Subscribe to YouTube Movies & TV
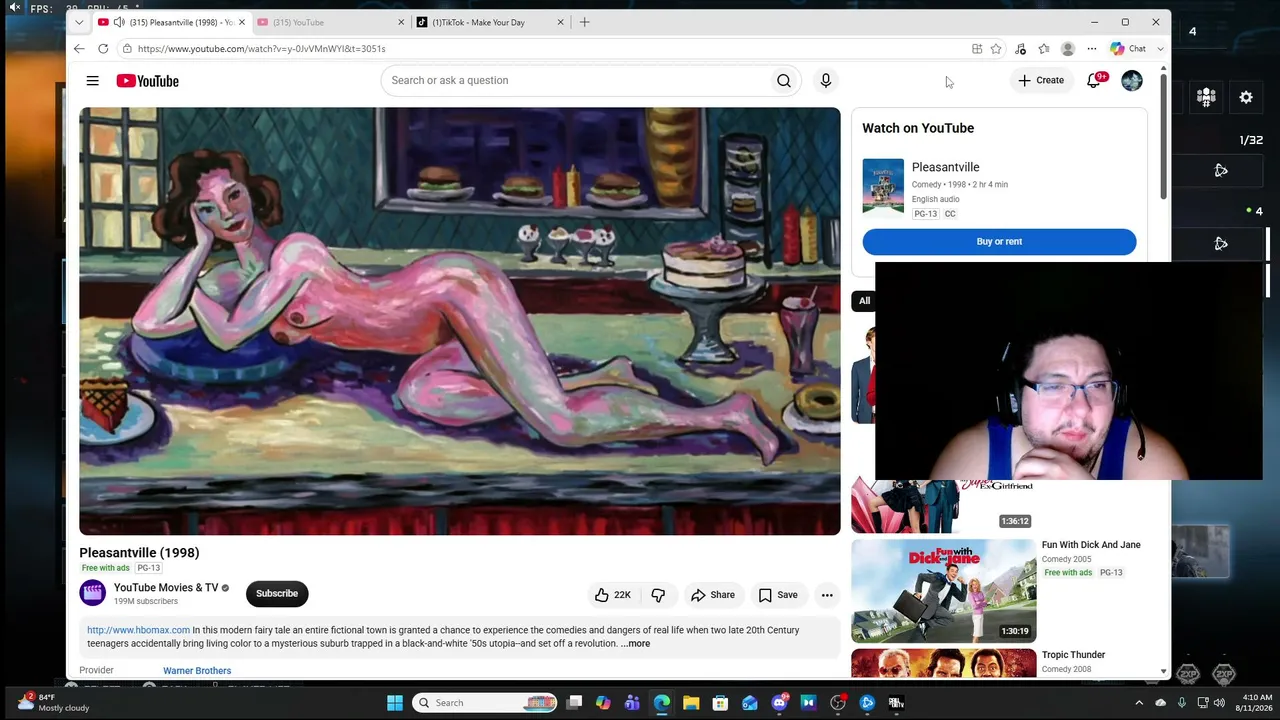Screen dimensions: 1280x720 [x=277, y=594]
